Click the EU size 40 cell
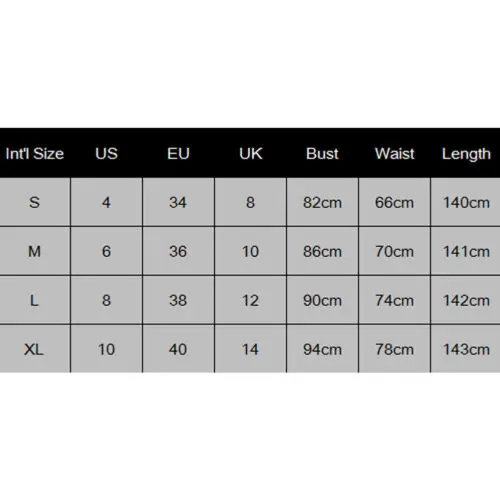 click(x=178, y=349)
